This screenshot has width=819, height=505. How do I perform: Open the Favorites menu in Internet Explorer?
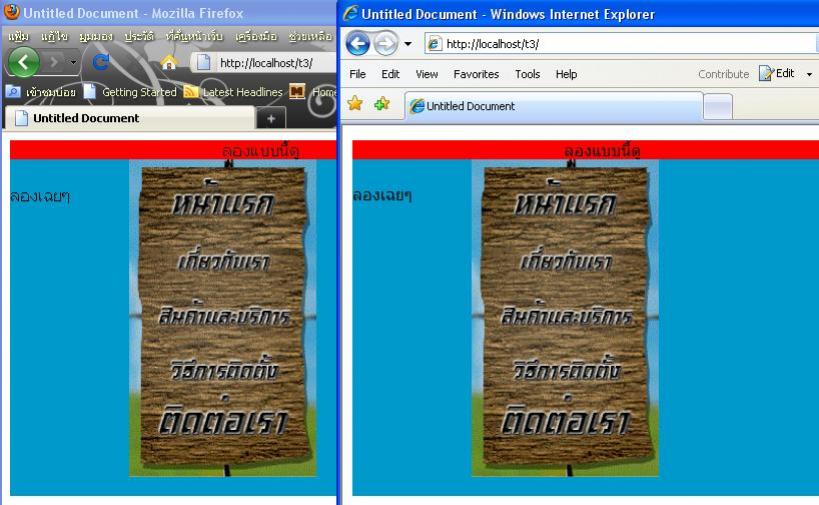476,74
